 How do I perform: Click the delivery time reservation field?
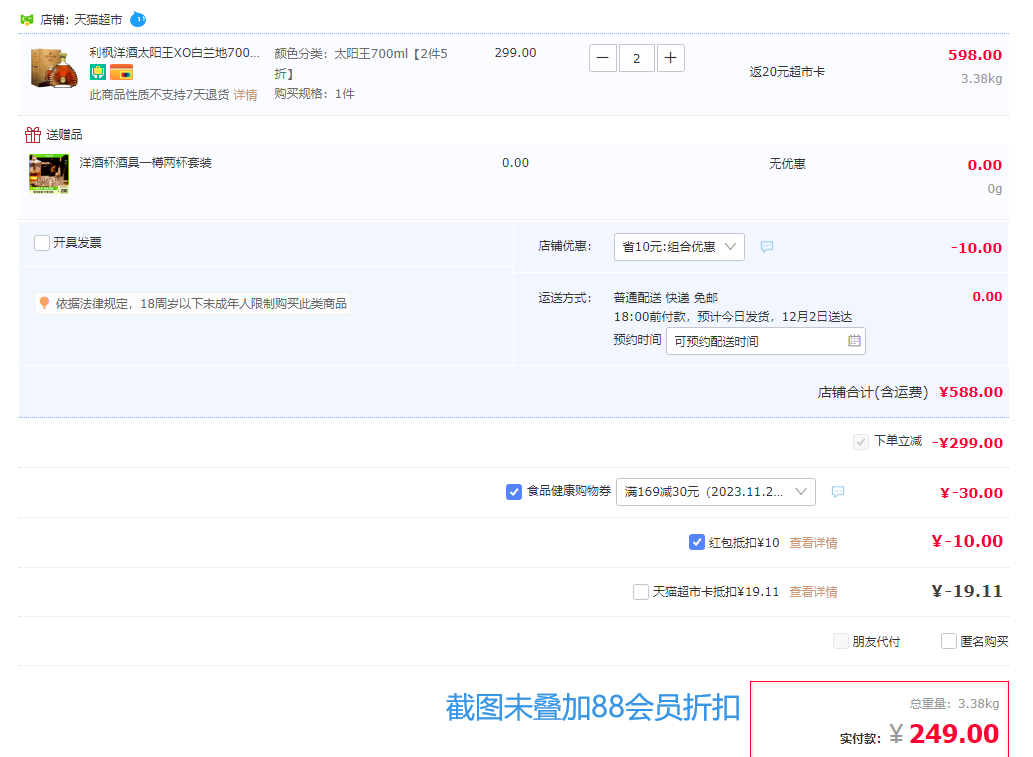point(766,341)
